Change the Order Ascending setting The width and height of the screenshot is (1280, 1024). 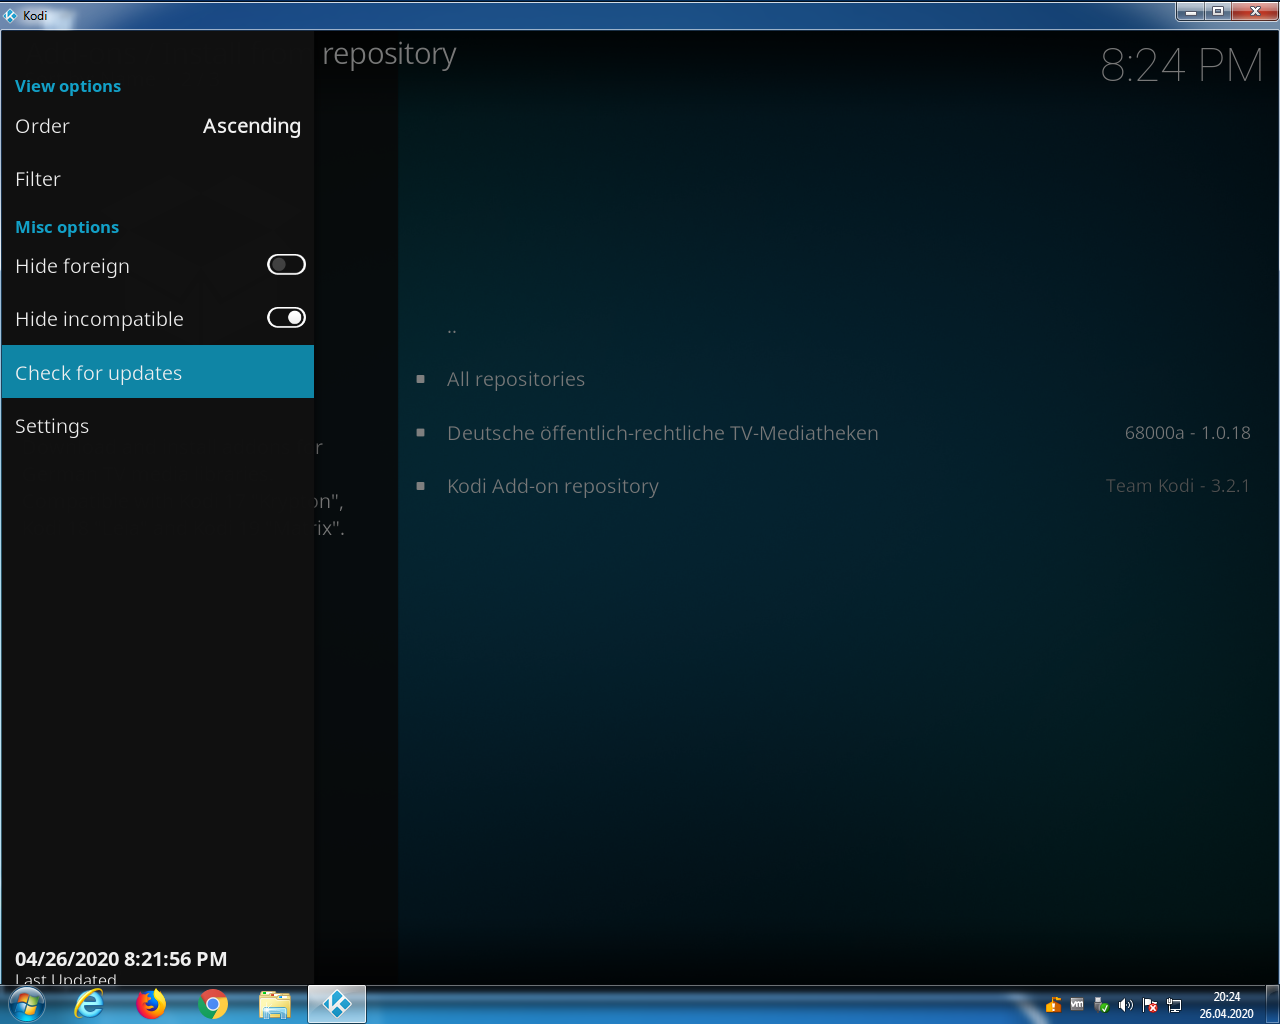pyautogui.click(x=157, y=126)
